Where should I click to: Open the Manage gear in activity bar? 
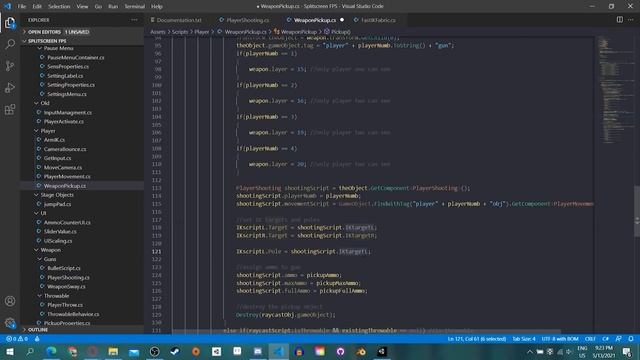click(x=10, y=323)
